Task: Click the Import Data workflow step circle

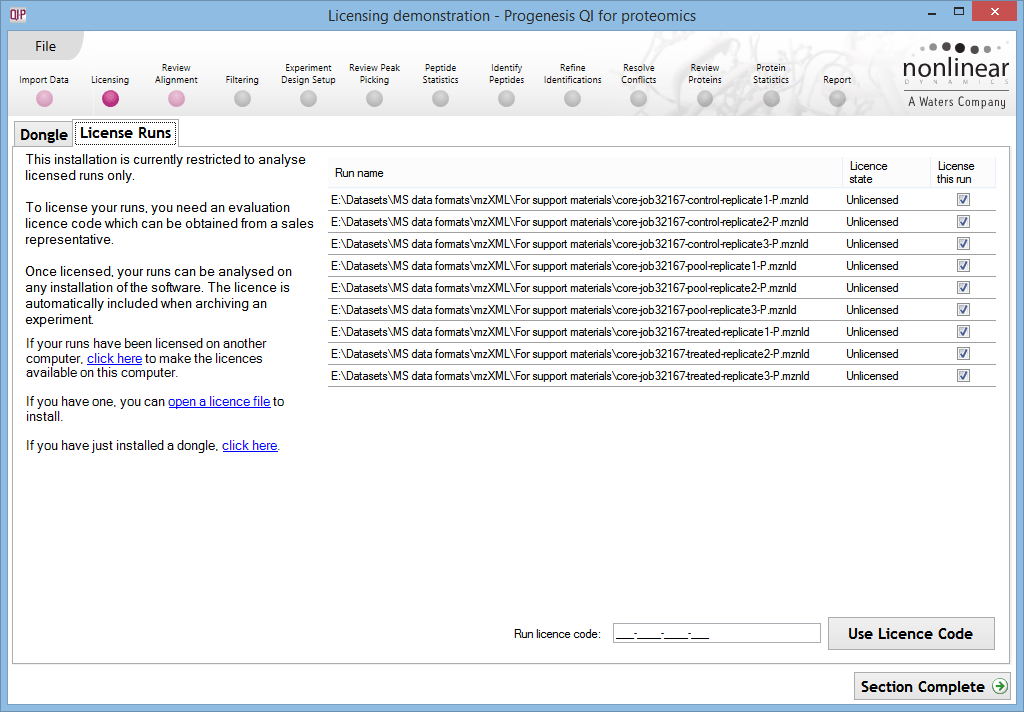Action: tap(44, 99)
